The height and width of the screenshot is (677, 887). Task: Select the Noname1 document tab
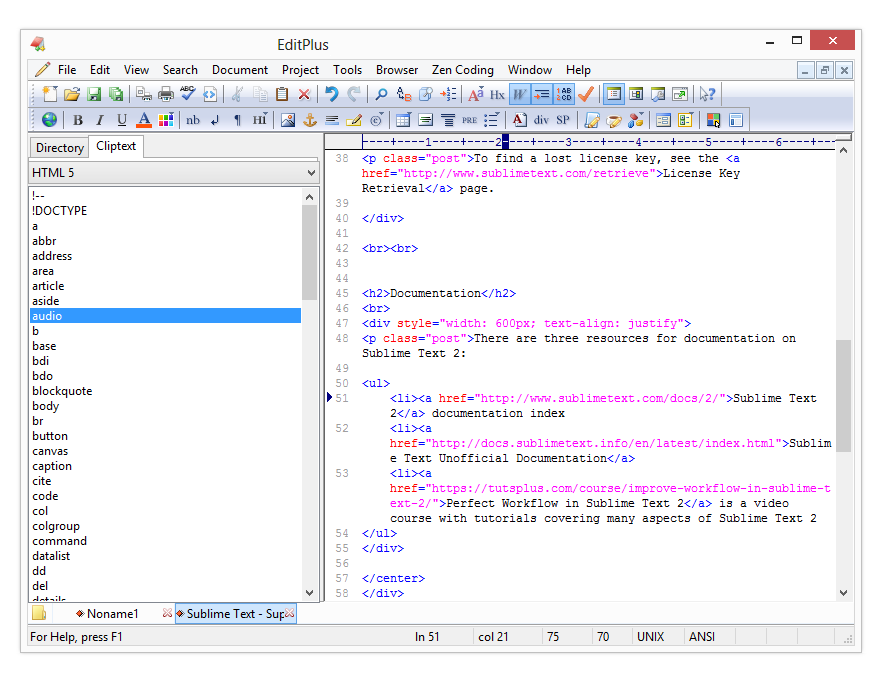coord(112,613)
